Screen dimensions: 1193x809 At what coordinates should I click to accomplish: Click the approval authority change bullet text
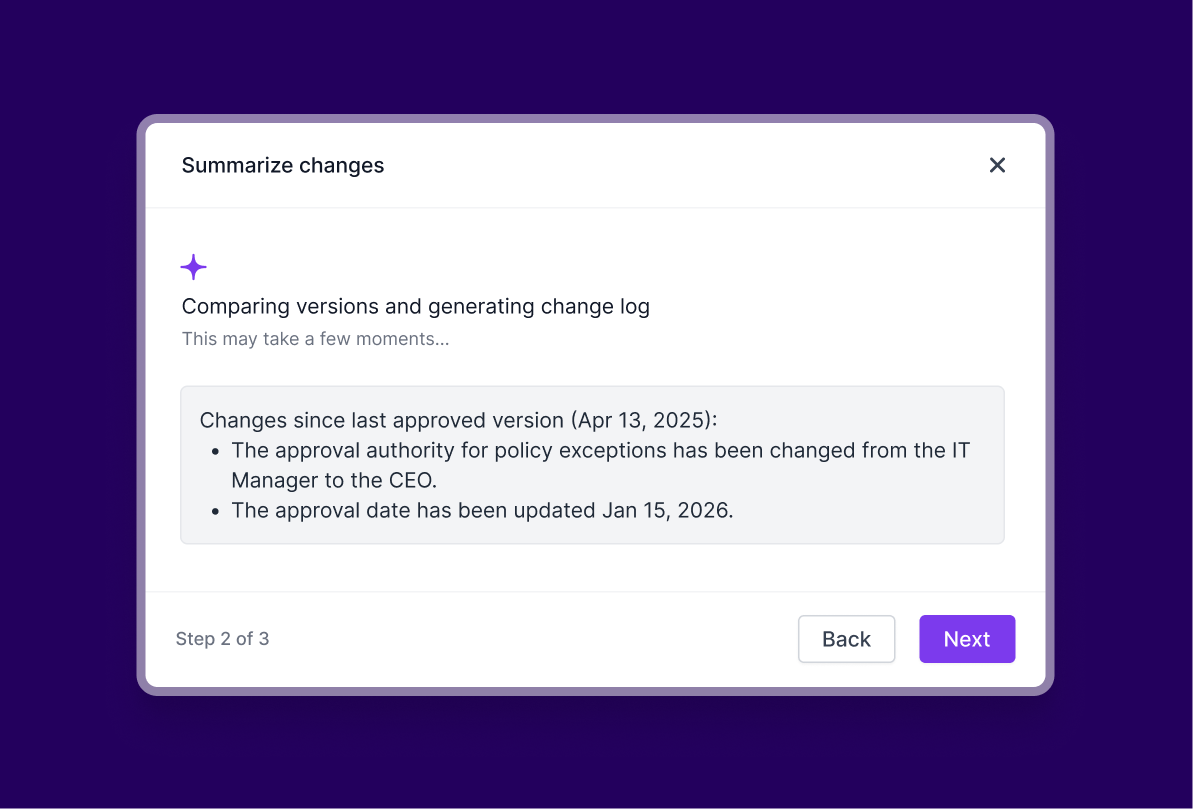[x=600, y=465]
